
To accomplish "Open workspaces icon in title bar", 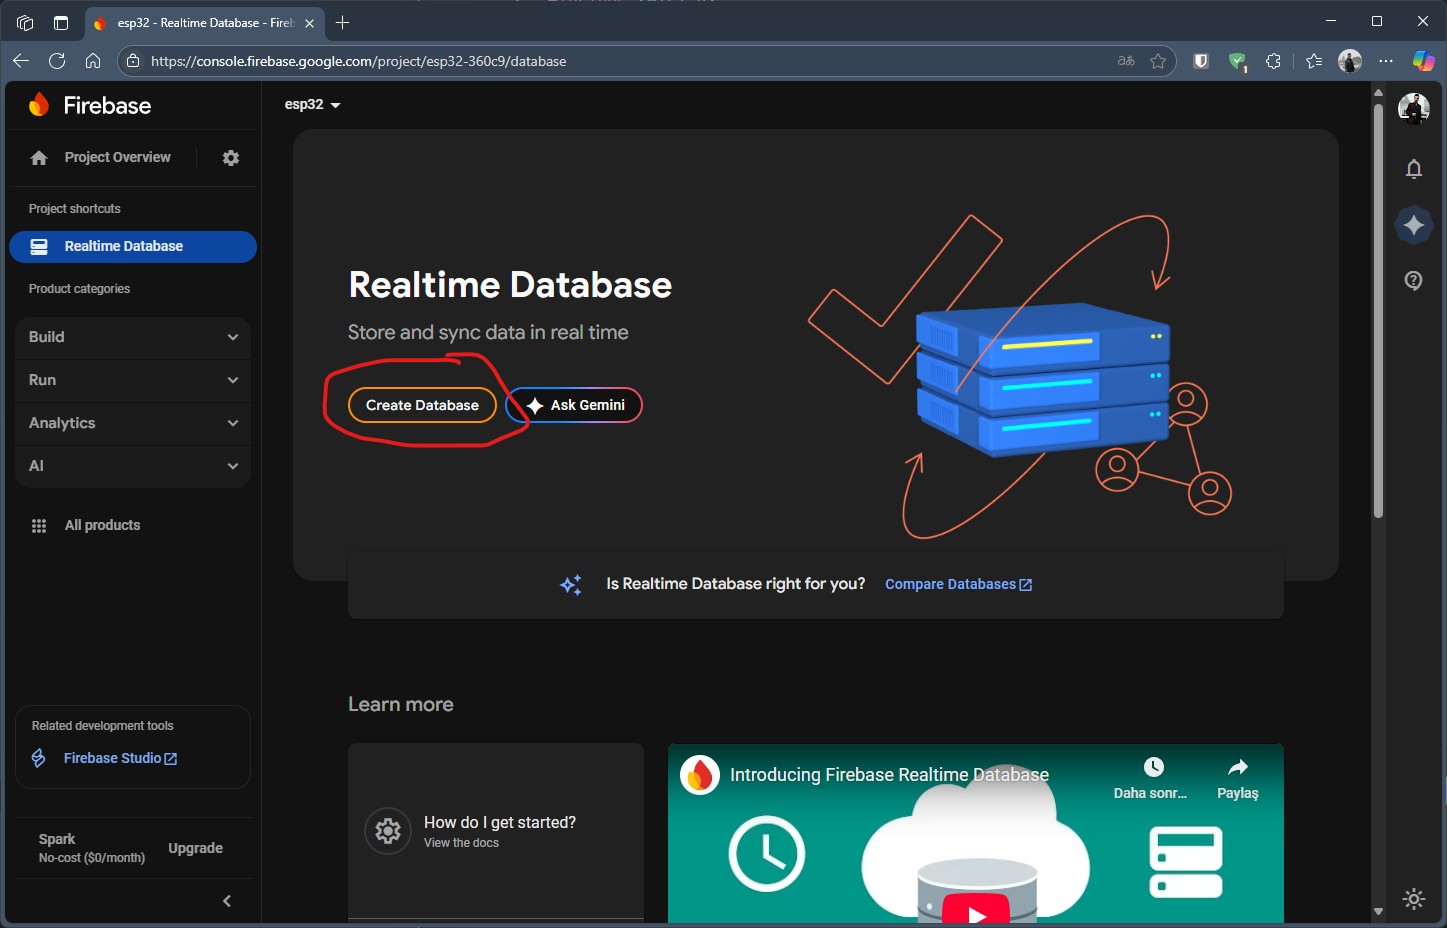I will (x=25, y=23).
